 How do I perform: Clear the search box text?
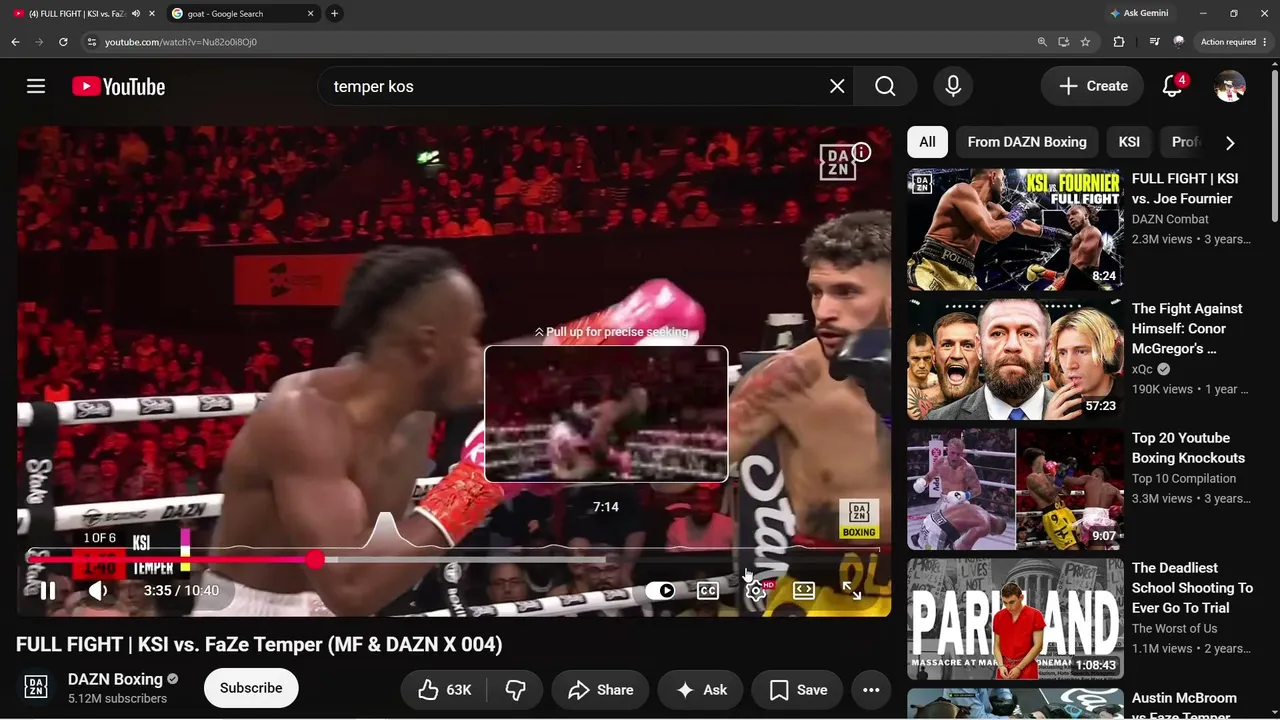[837, 86]
